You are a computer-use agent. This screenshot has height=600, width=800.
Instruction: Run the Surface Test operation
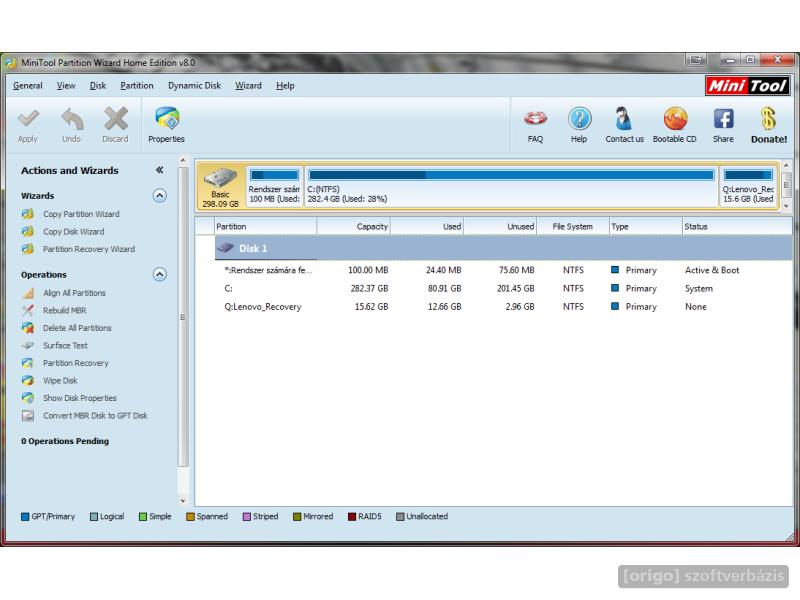[x=65, y=345]
